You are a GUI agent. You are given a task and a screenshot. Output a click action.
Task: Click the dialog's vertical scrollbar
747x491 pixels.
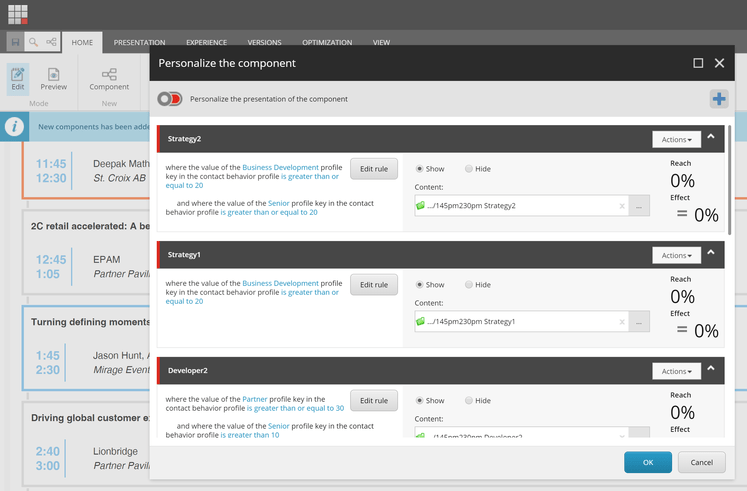(x=729, y=180)
